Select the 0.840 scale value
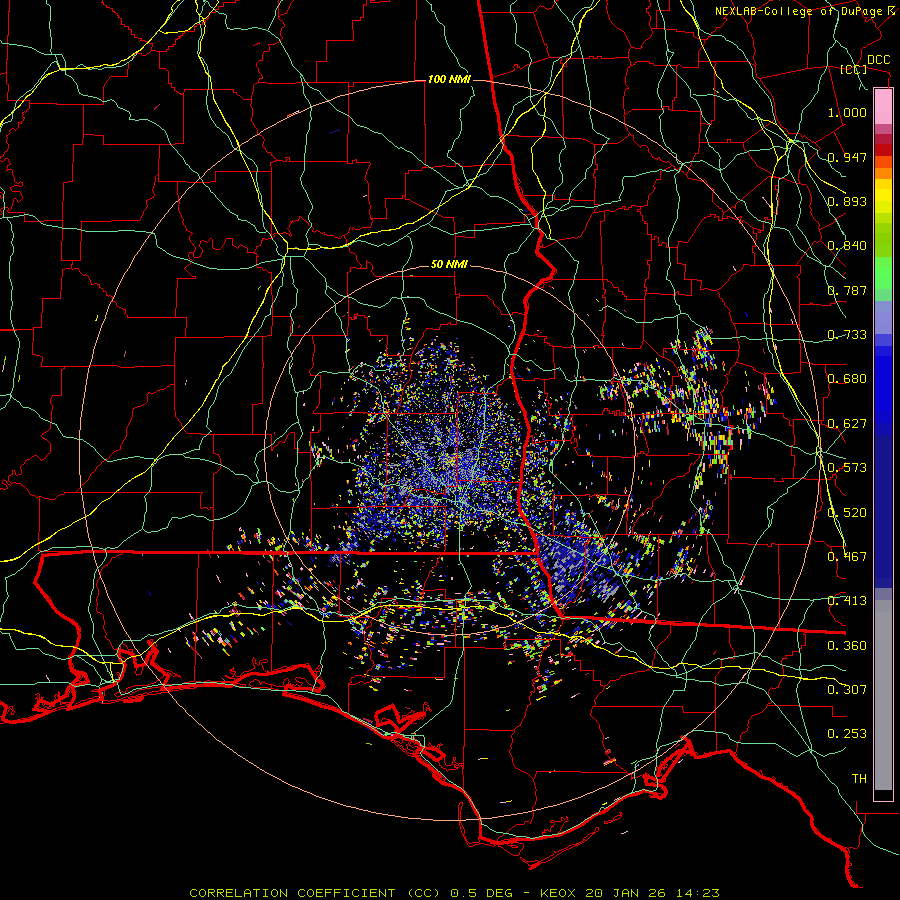This screenshot has width=900, height=900. click(847, 246)
